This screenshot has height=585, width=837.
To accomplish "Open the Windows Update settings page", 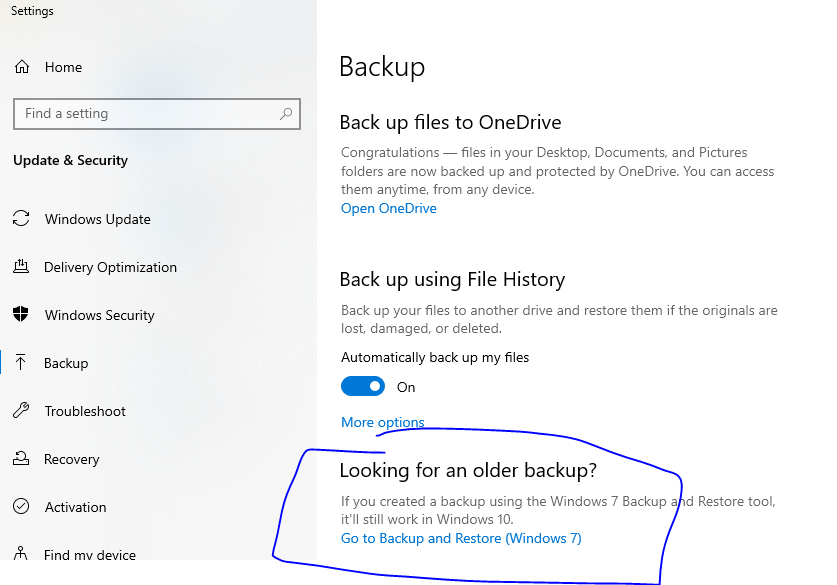I will click(98, 219).
